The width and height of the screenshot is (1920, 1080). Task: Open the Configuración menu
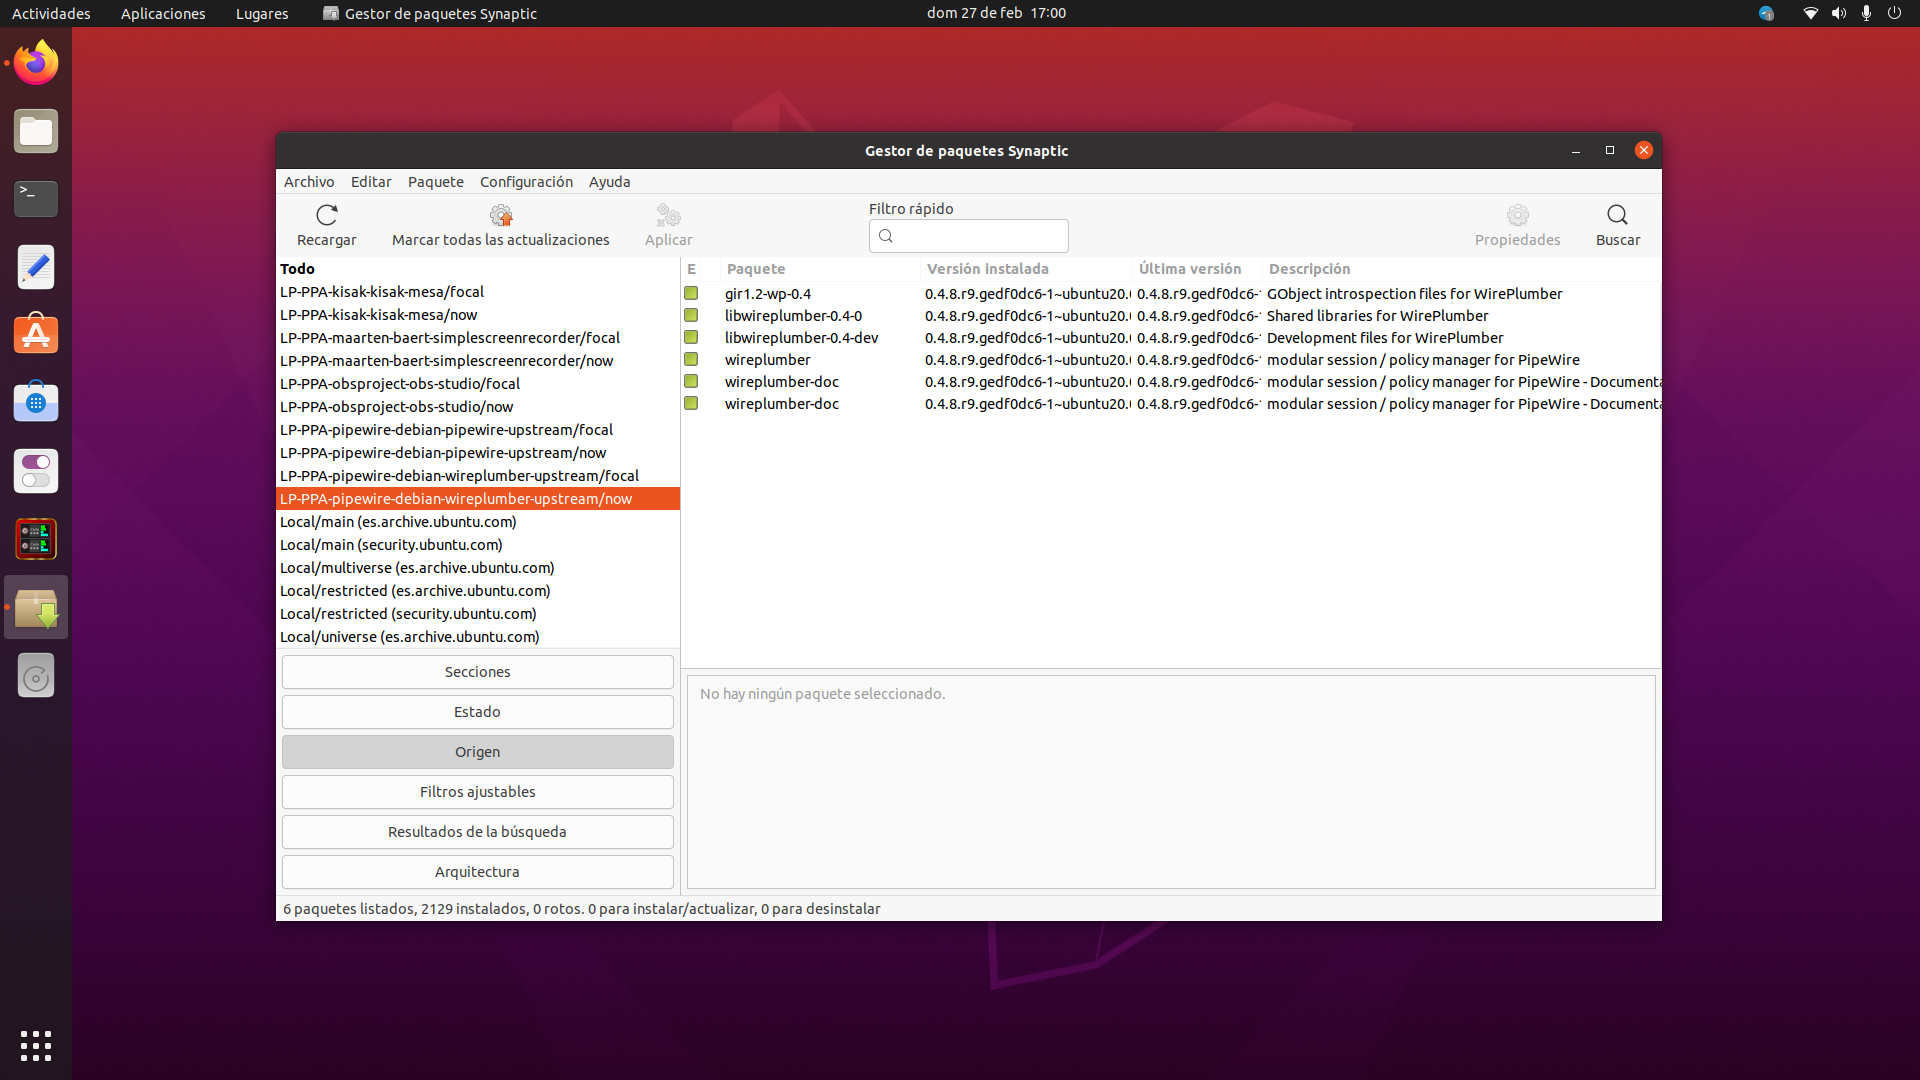pyautogui.click(x=526, y=182)
